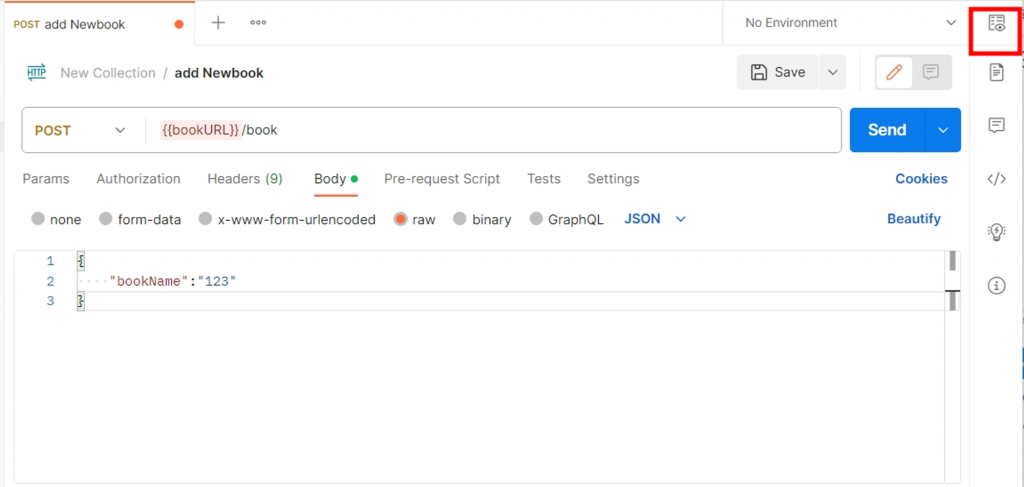The width and height of the screenshot is (1024, 487).
Task: Switch to the Headers tab
Action: click(x=244, y=179)
